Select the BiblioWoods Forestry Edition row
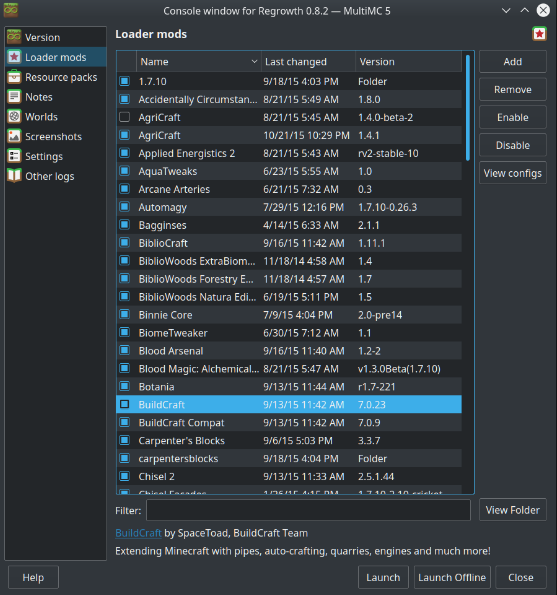Image resolution: width=557 pixels, height=595 pixels. (x=289, y=279)
